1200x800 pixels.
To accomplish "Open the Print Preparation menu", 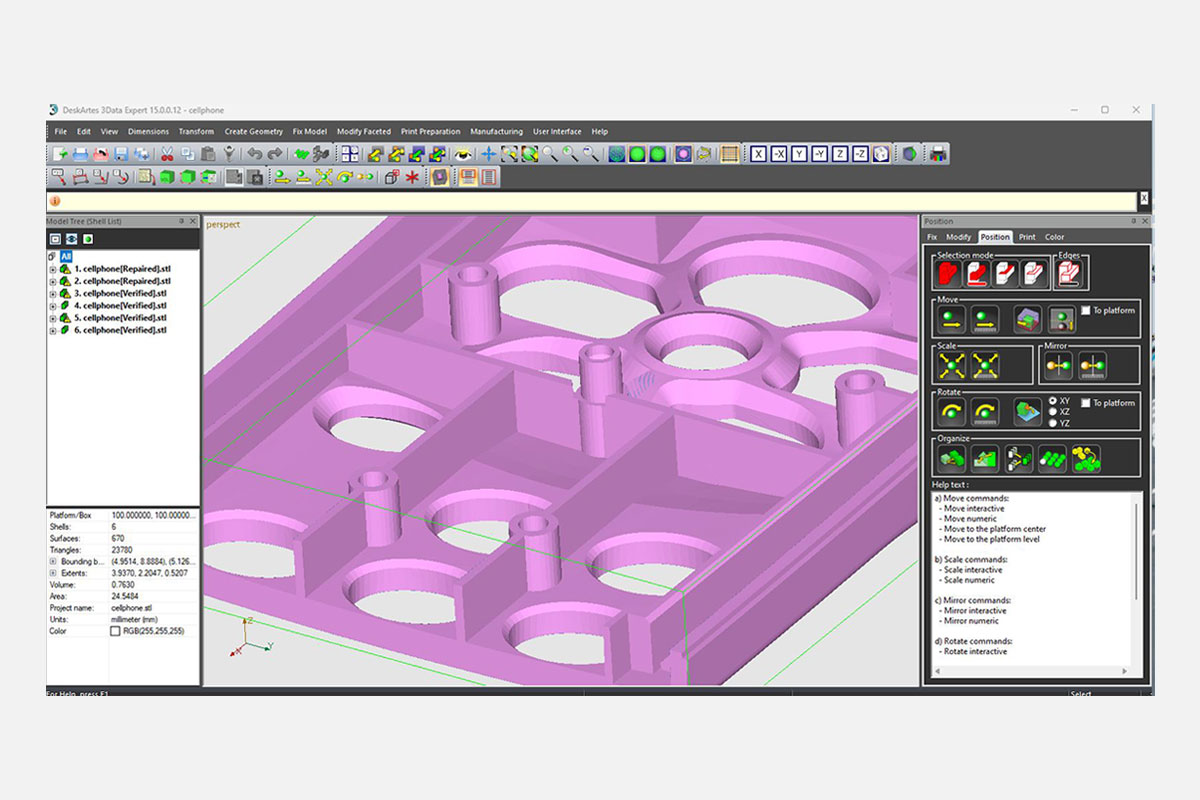I will pyautogui.click(x=430, y=131).
